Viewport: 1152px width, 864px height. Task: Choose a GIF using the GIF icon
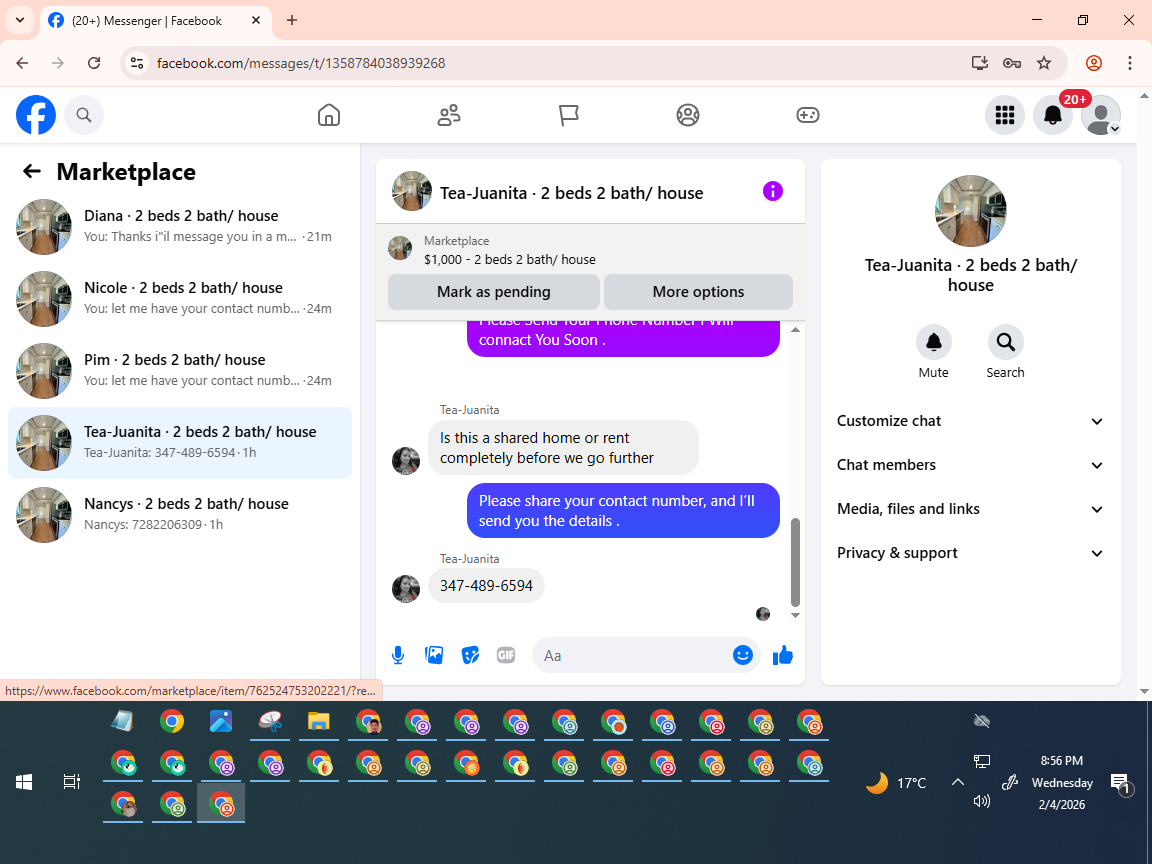click(505, 655)
